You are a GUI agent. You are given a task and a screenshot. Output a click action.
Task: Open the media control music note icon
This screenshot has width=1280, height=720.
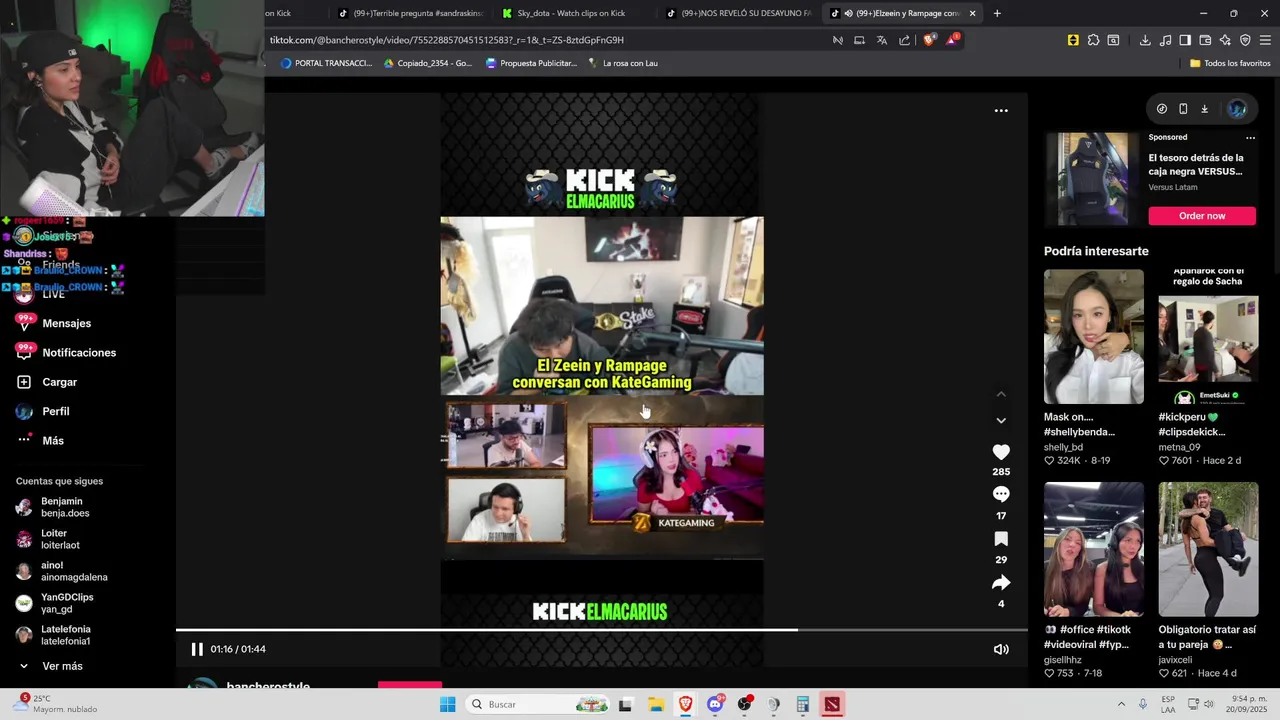click(x=1165, y=40)
